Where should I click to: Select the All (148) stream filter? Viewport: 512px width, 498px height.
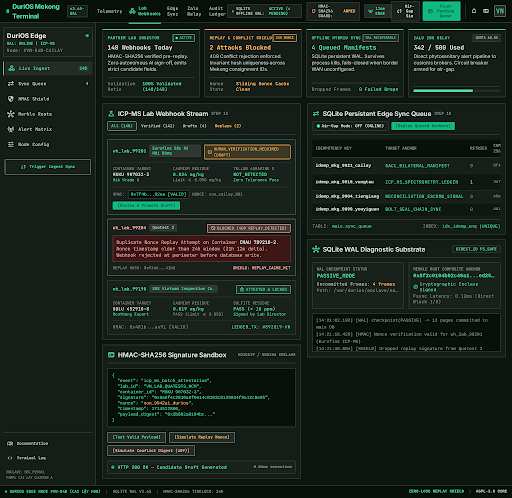pos(122,126)
